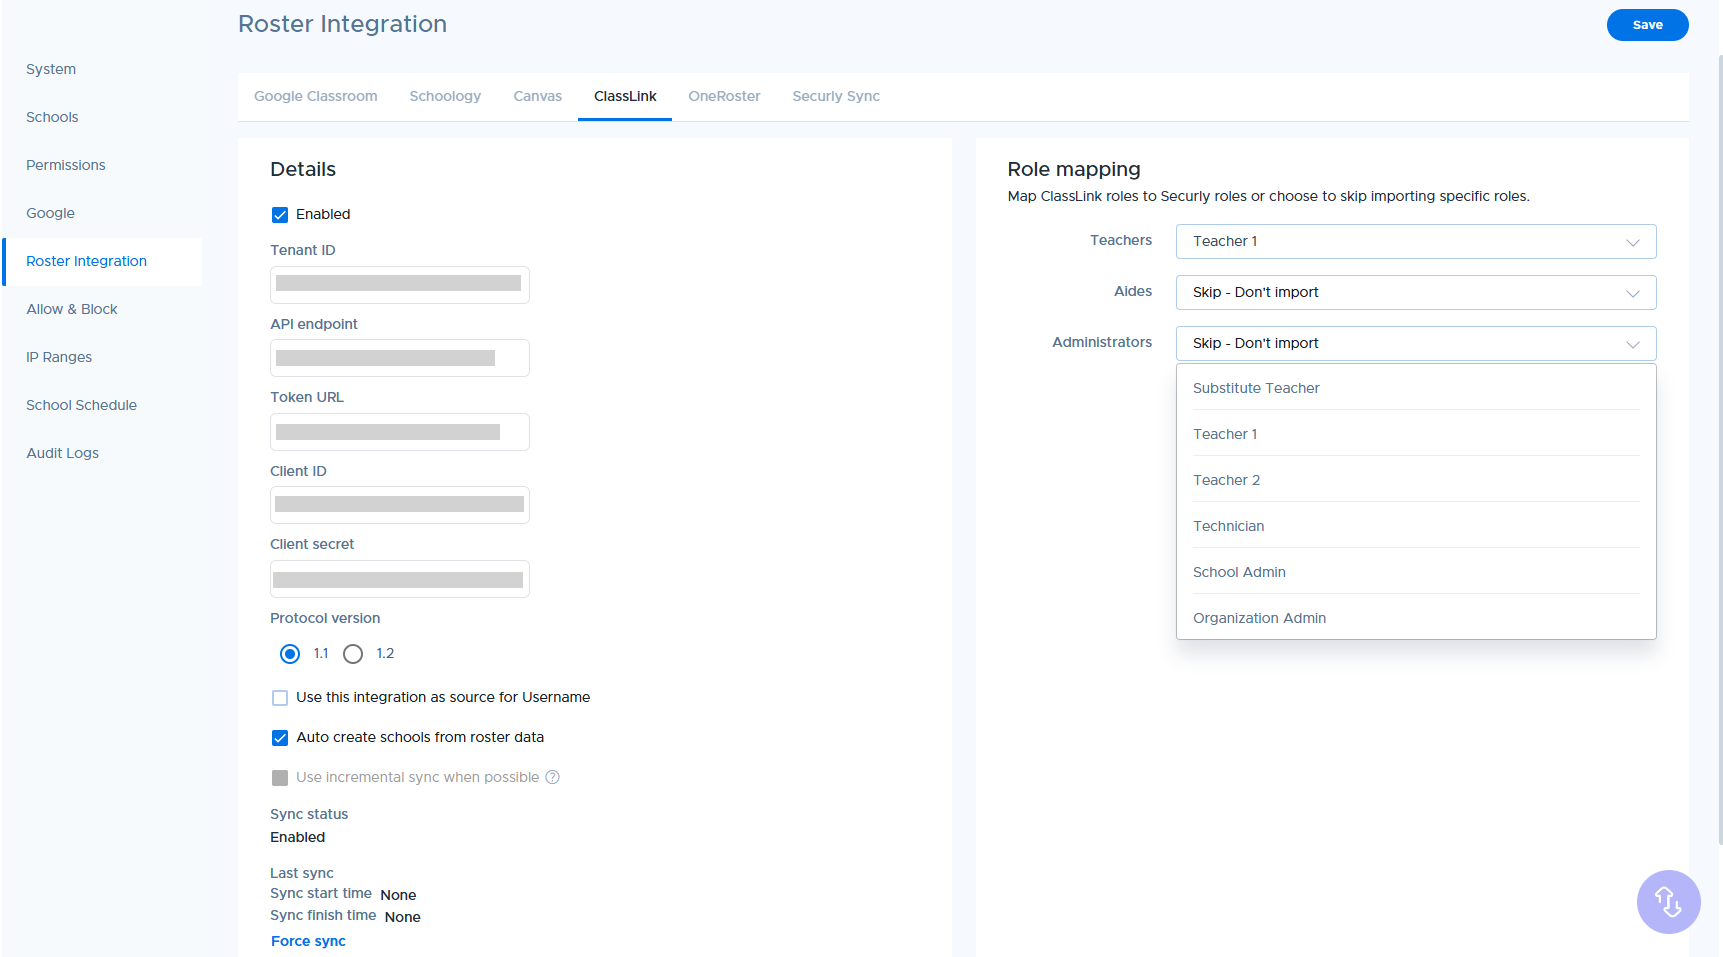1723x957 pixels.
Task: Click the floating sync arrows button
Action: click(x=1668, y=902)
